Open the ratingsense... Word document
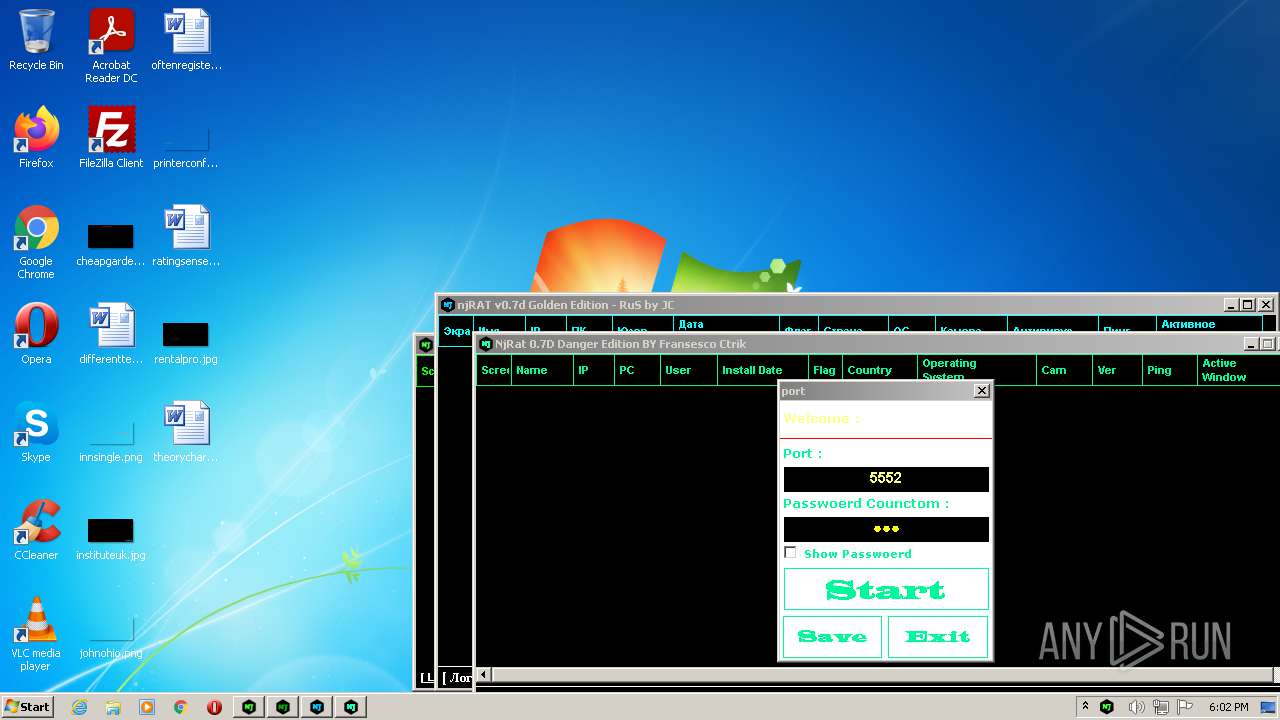1280x720 pixels. click(186, 237)
